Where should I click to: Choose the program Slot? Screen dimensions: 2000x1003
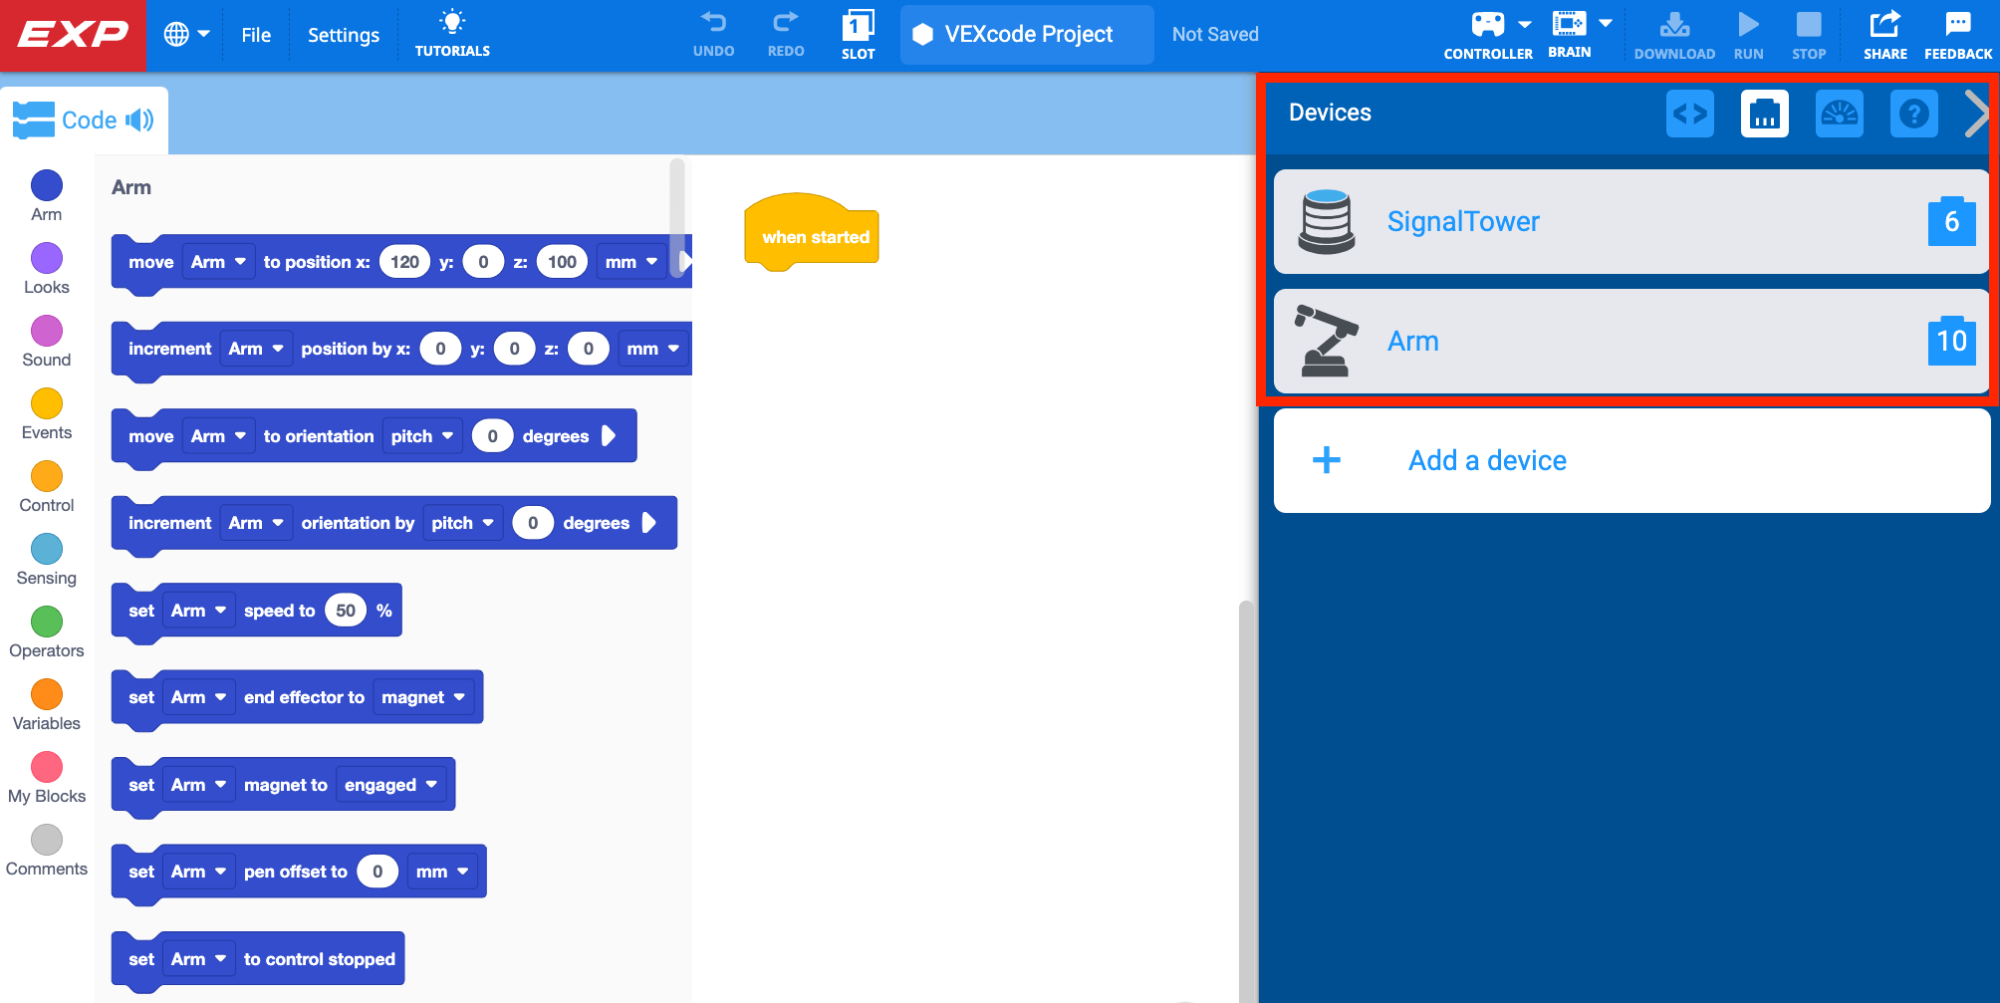pos(858,35)
